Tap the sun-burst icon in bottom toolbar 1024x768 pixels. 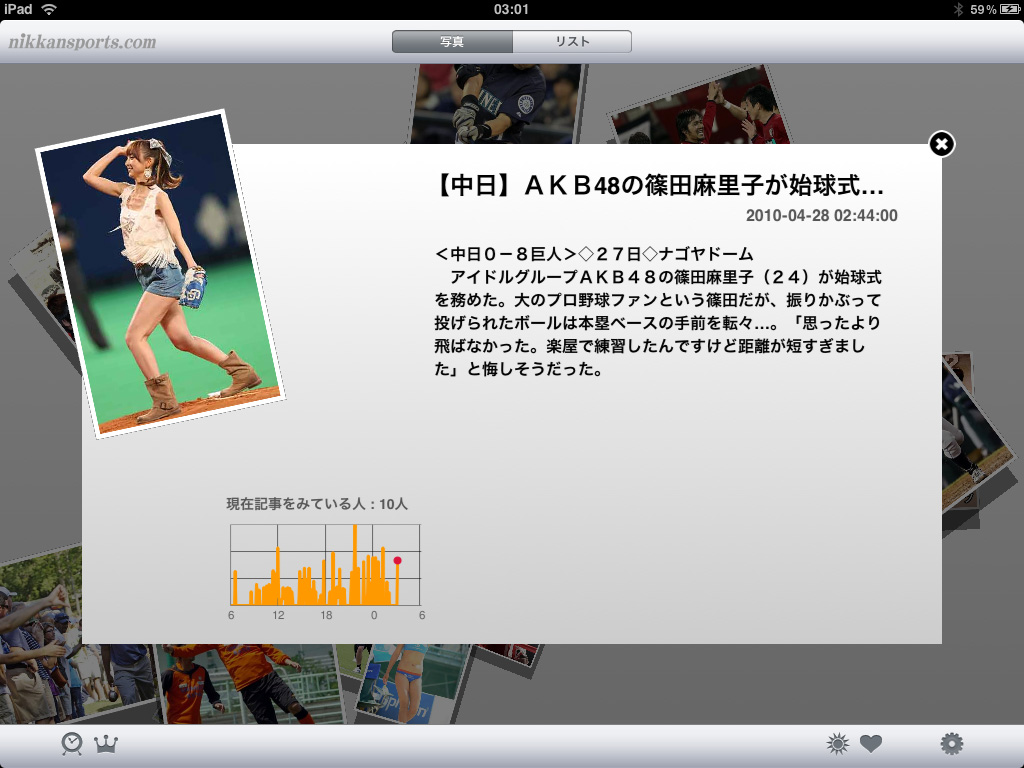pyautogui.click(x=837, y=743)
